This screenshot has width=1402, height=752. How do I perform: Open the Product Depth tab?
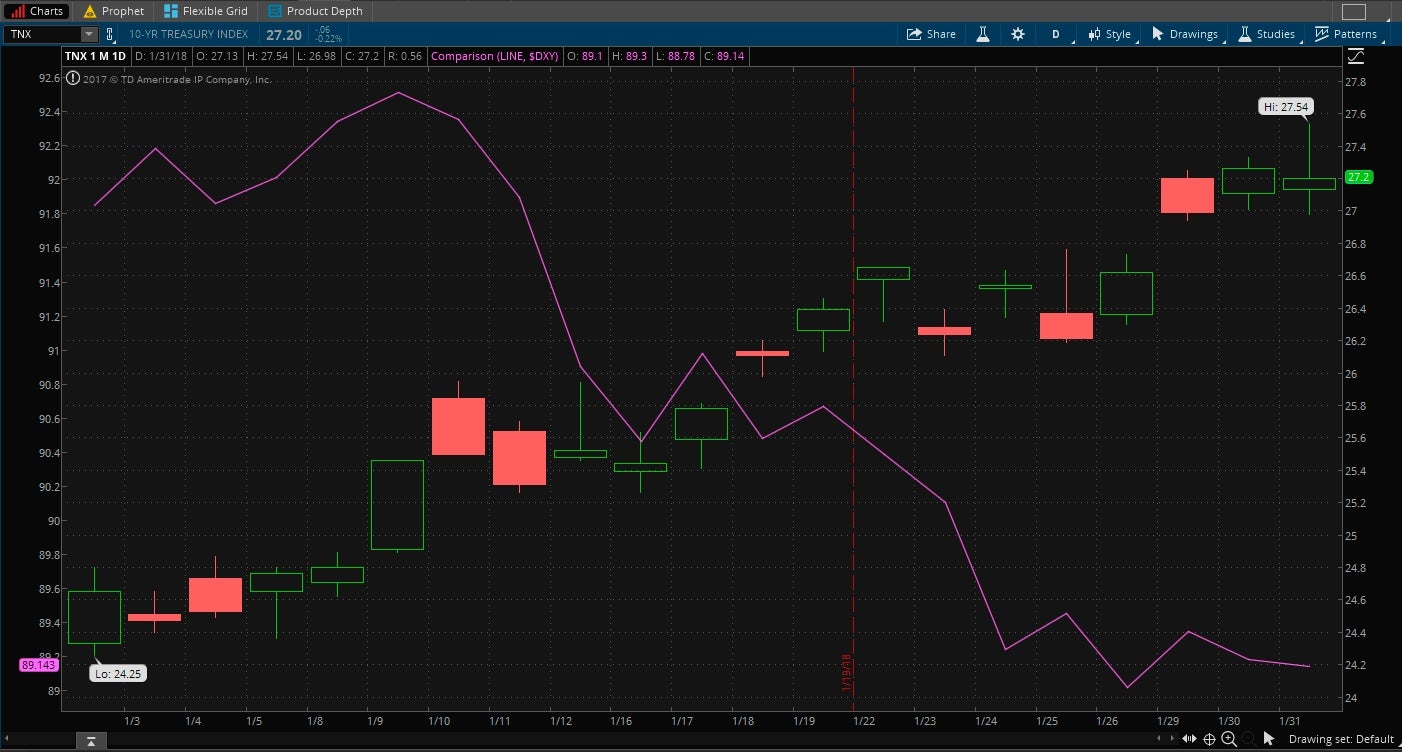coord(315,11)
